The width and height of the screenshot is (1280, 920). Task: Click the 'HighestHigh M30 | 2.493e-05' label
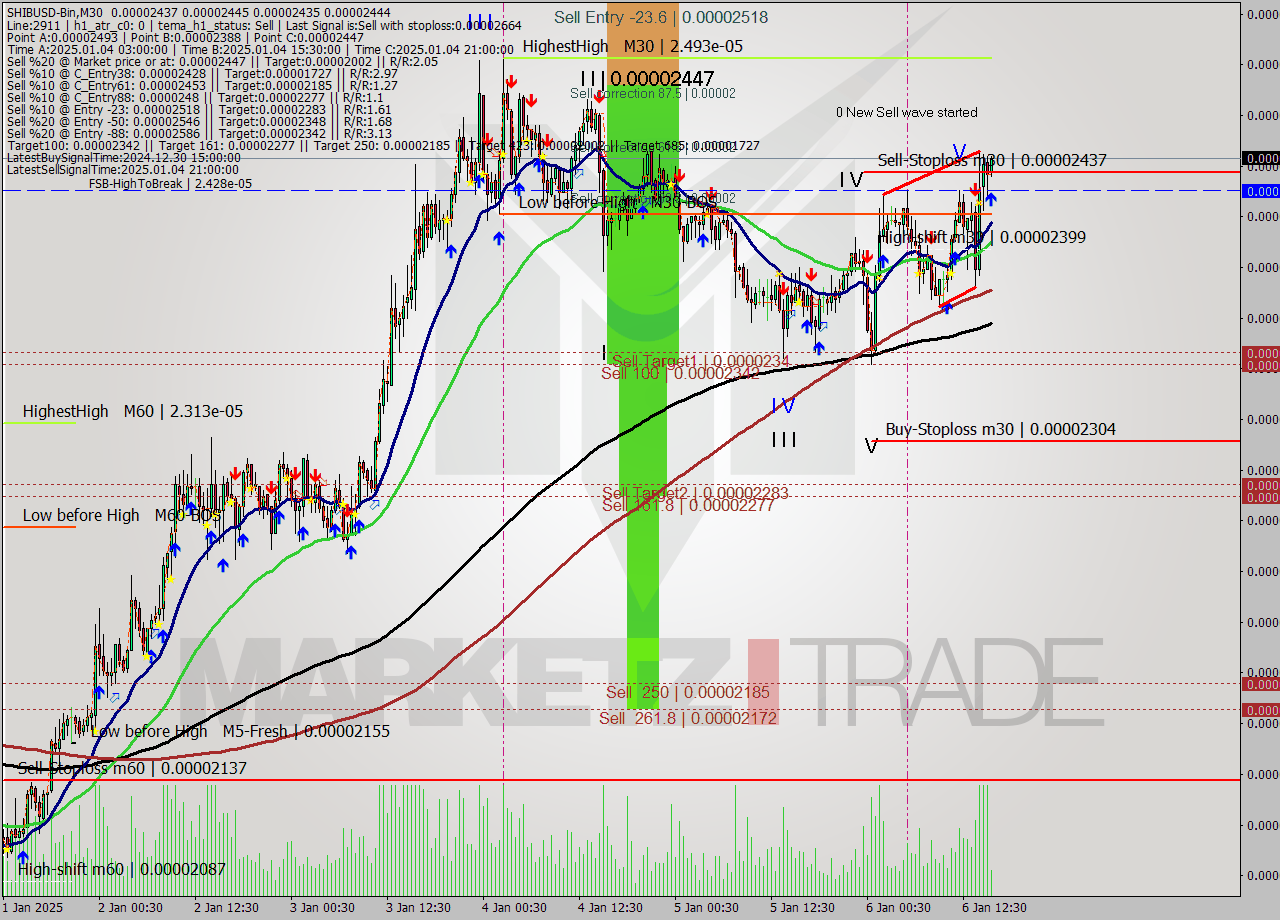pyautogui.click(x=632, y=46)
